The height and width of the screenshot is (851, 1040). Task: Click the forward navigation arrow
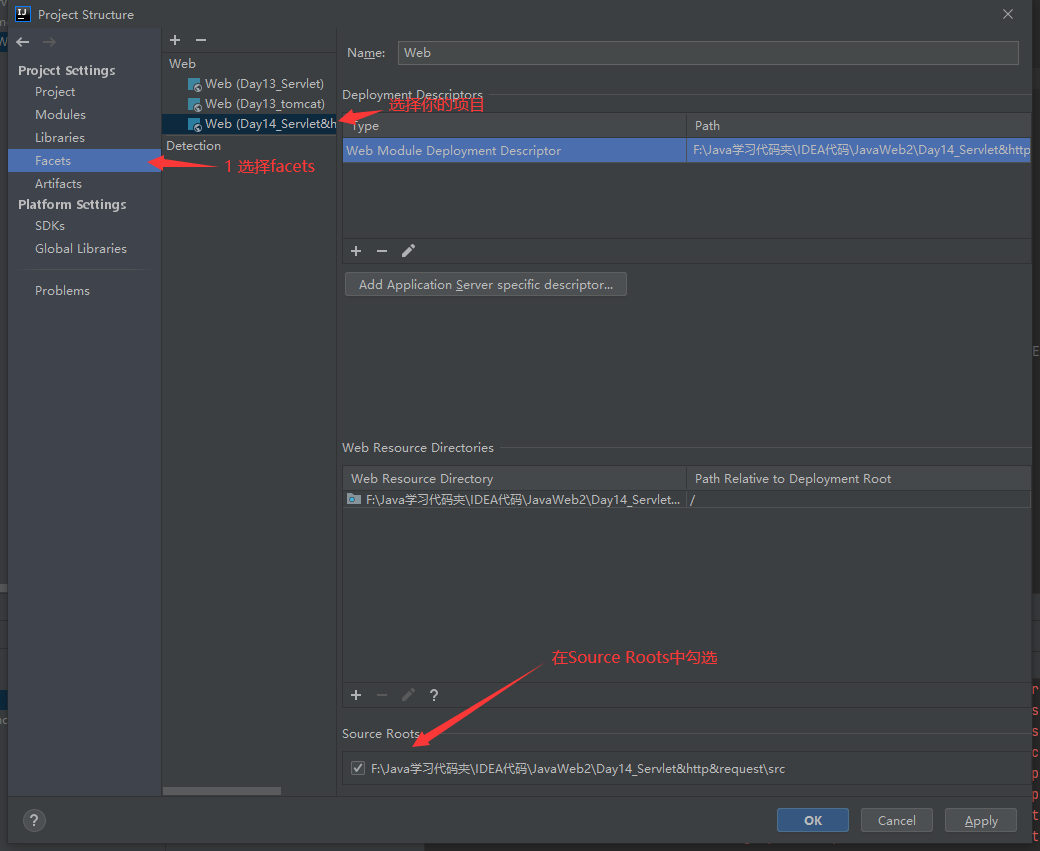[49, 42]
